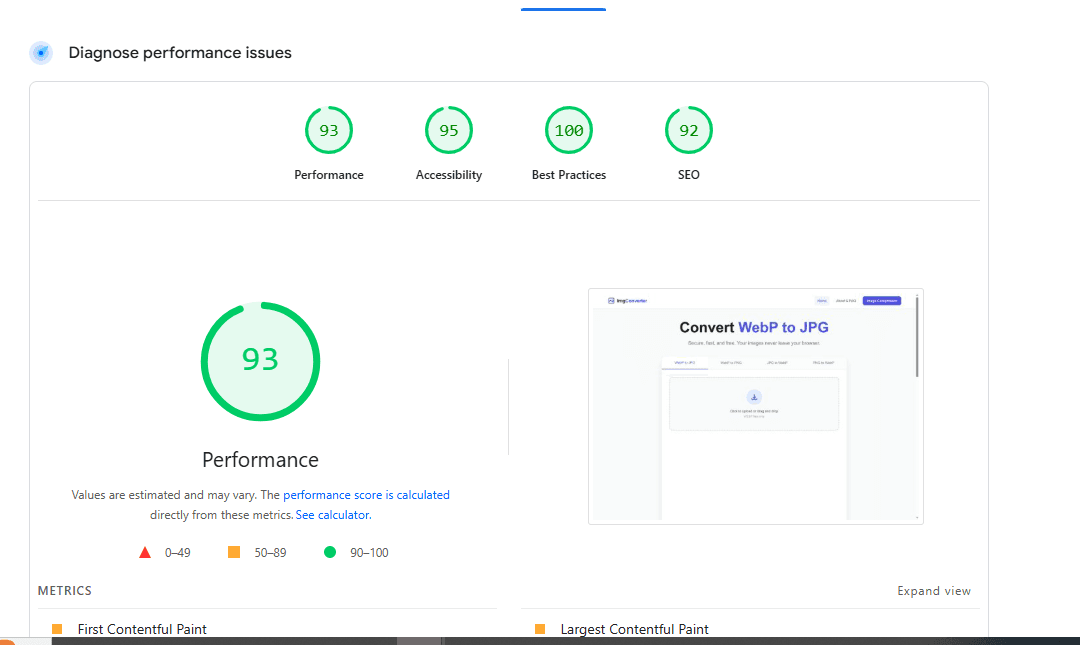Click the red triangle icon in score legend

144,551
